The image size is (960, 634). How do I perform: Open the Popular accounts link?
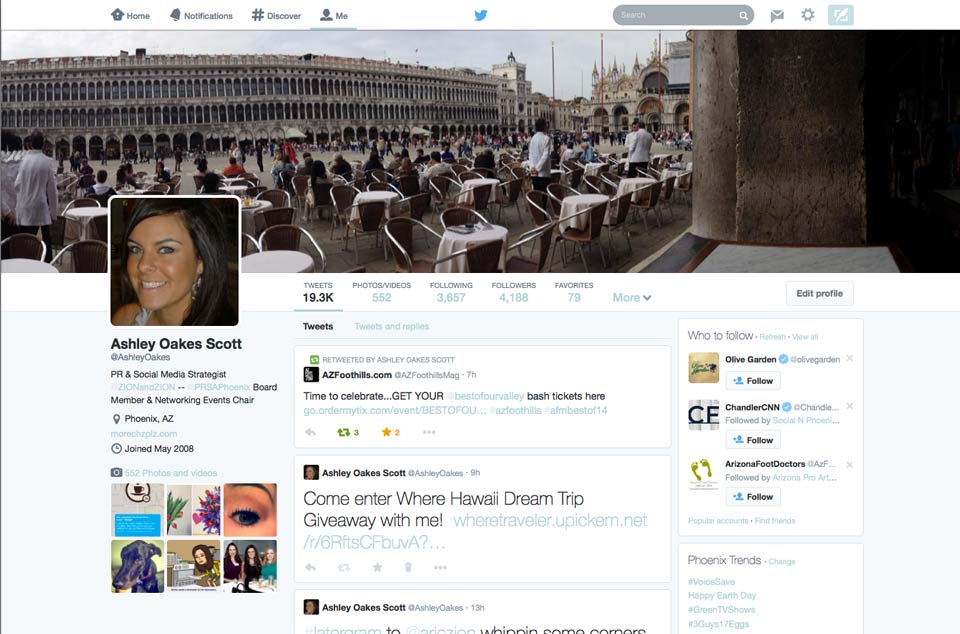(x=718, y=521)
